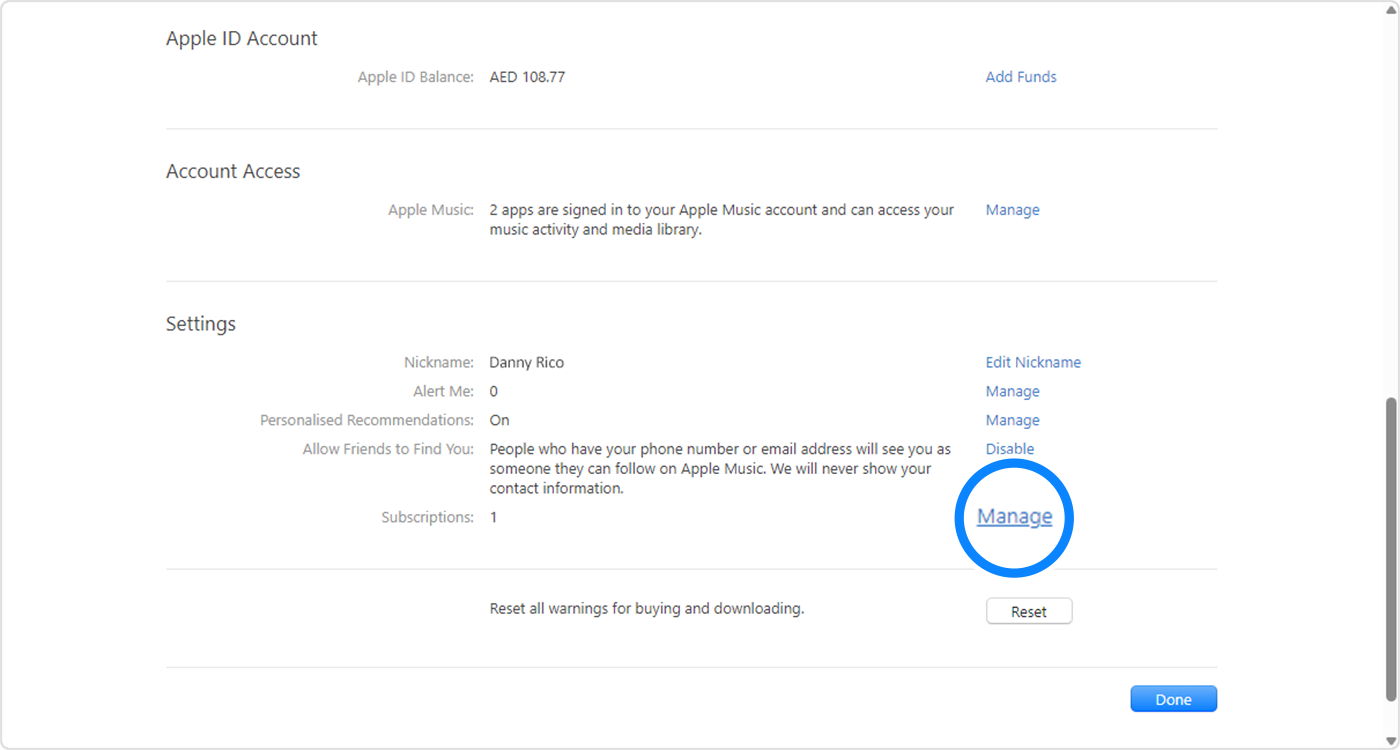Click the Reset warnings button
The width and height of the screenshot is (1400, 750).
(1029, 611)
